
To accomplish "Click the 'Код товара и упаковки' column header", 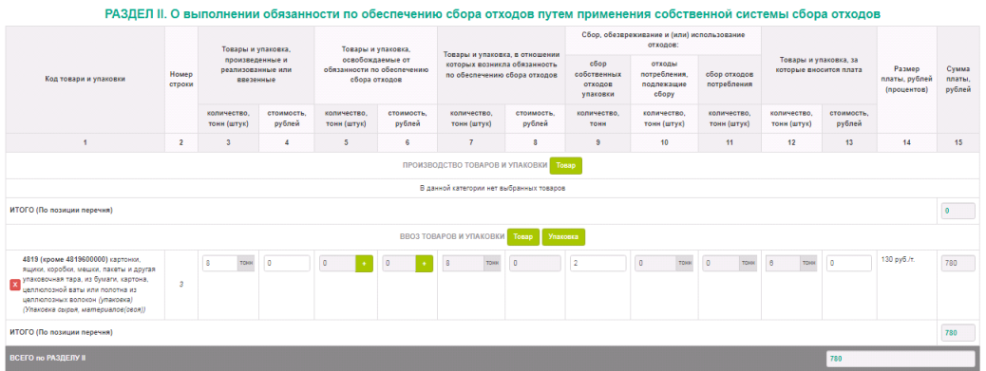I will tap(85, 79).
